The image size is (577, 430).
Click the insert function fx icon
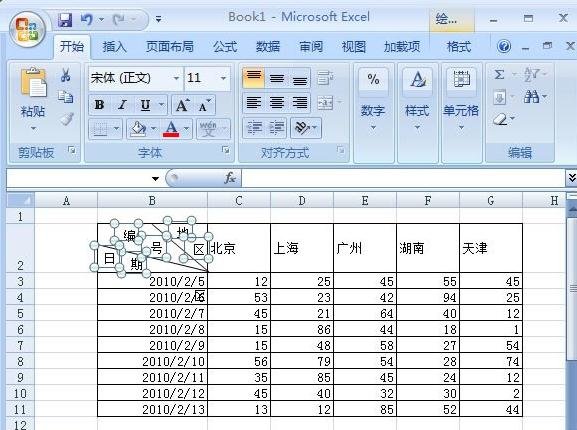tap(230, 178)
